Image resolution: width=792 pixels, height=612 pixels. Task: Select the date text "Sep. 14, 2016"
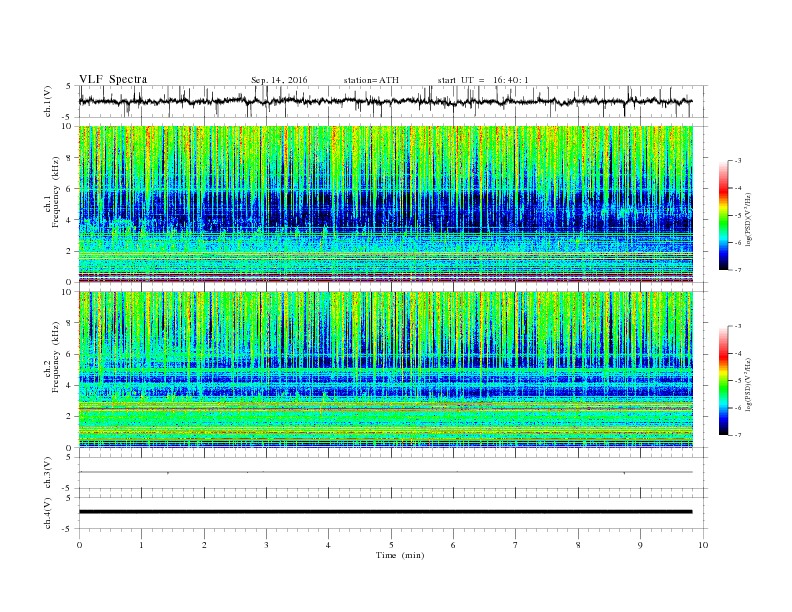[x=279, y=80]
